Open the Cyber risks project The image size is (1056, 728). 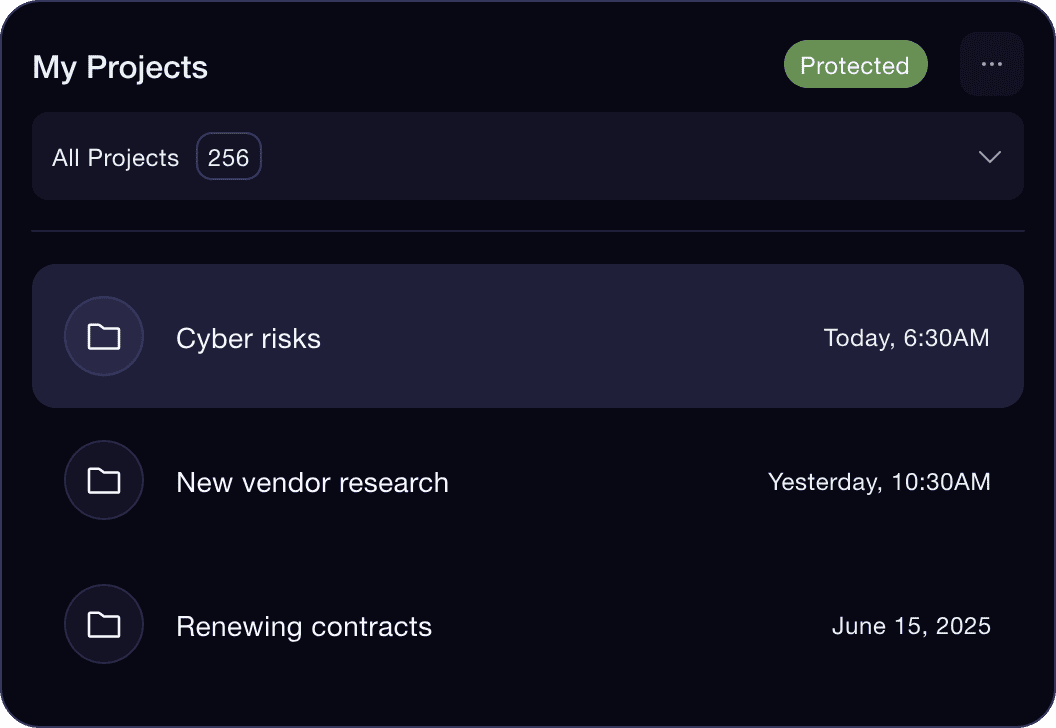[x=248, y=339]
